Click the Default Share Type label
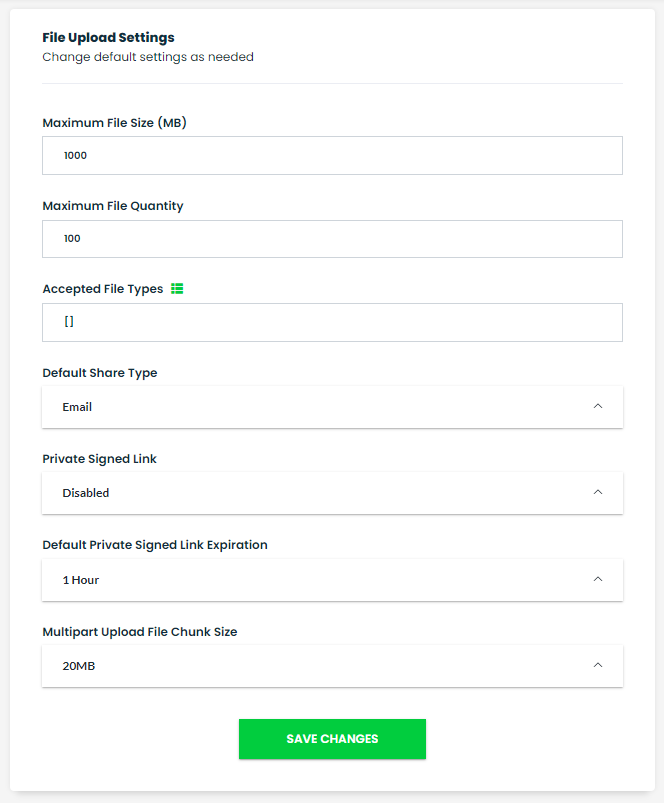Screen dimensions: 664x803 pyautogui.click(x=100, y=373)
